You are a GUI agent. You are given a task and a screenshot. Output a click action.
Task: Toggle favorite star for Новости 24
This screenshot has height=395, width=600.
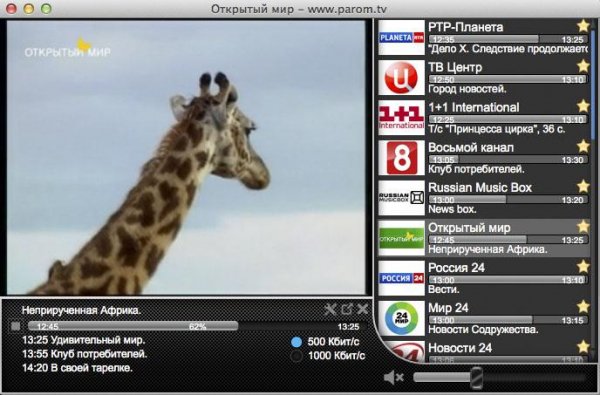click(x=583, y=347)
